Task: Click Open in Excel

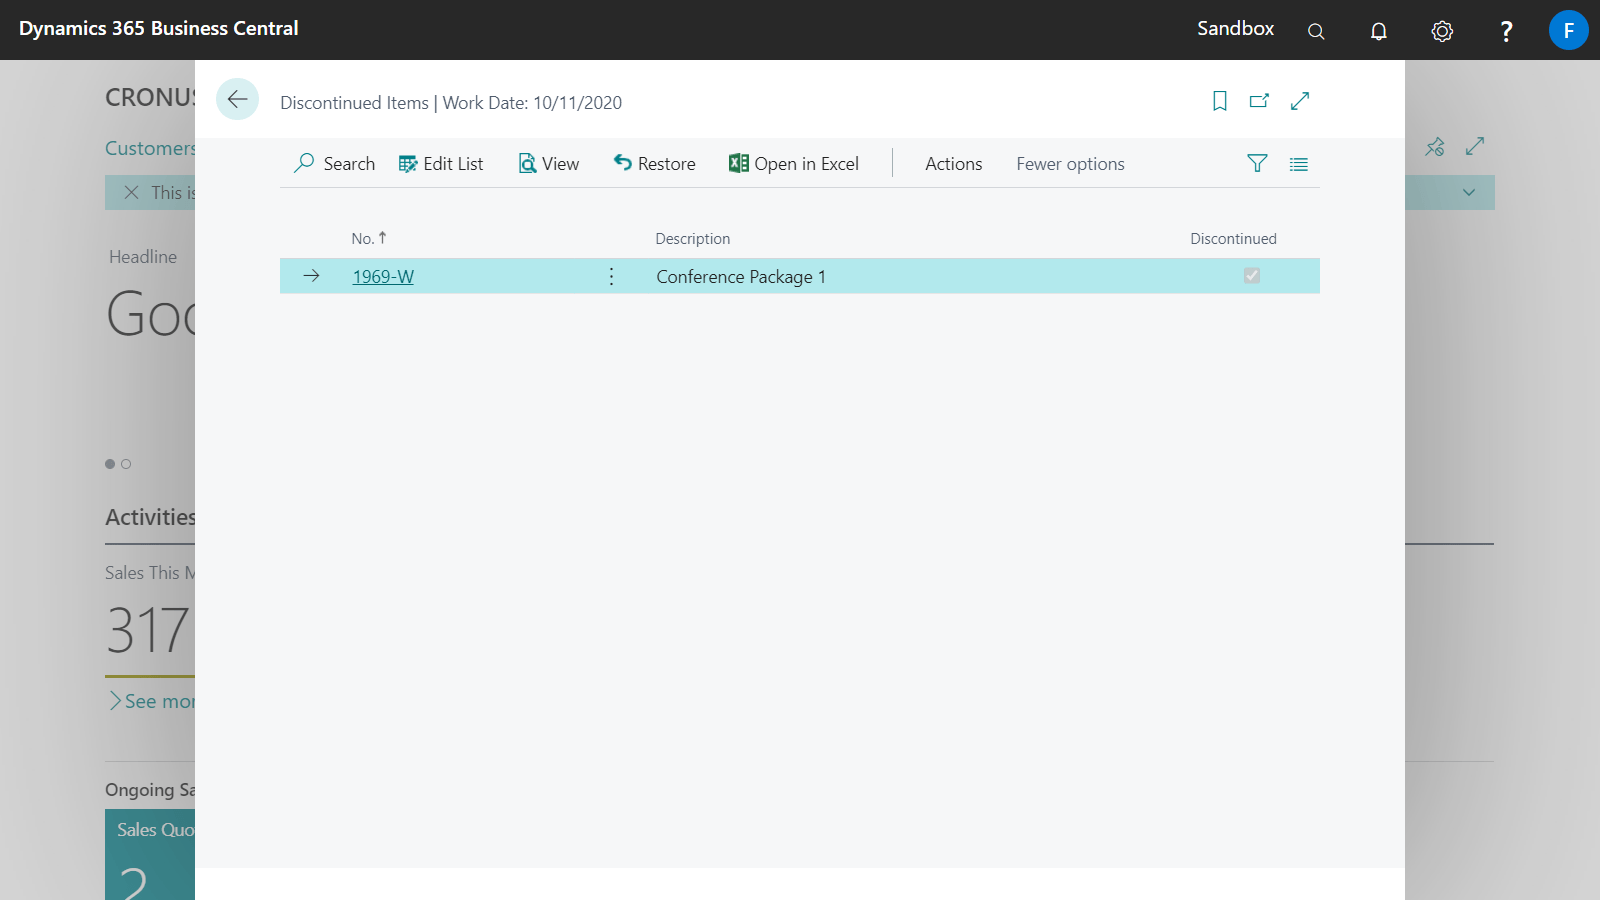Action: [x=794, y=164]
